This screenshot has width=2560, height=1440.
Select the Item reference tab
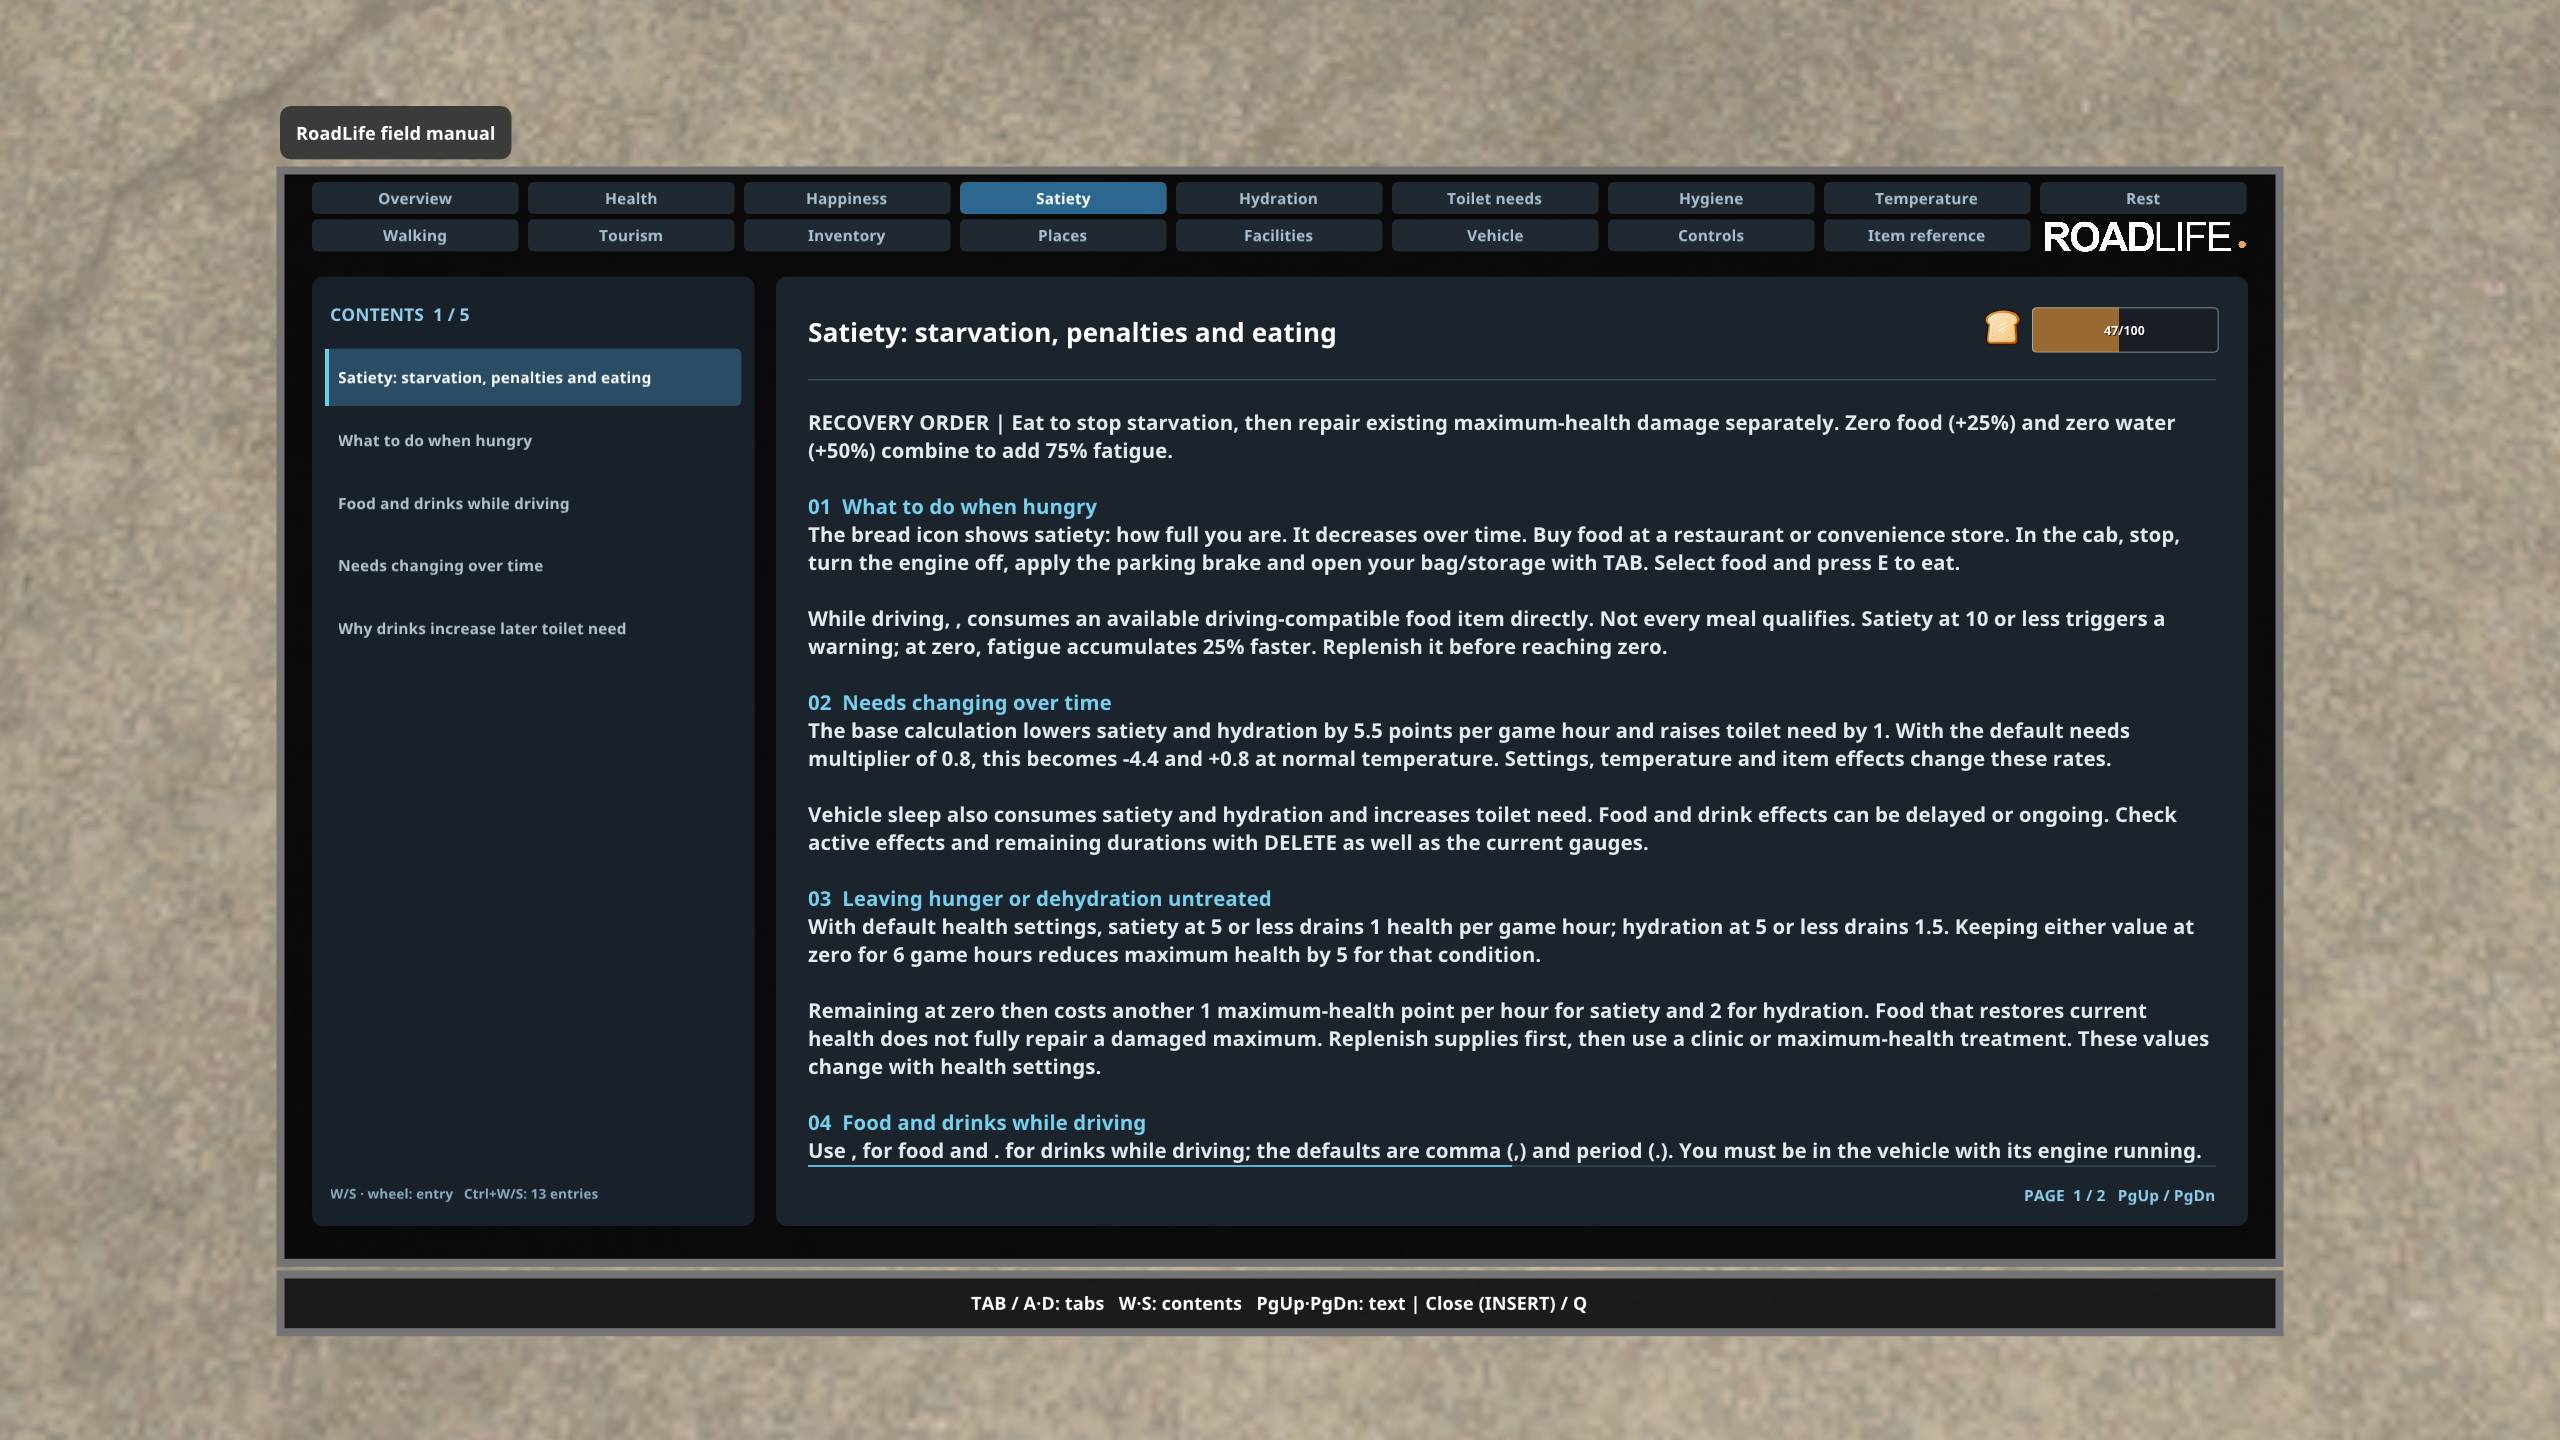(1927, 235)
